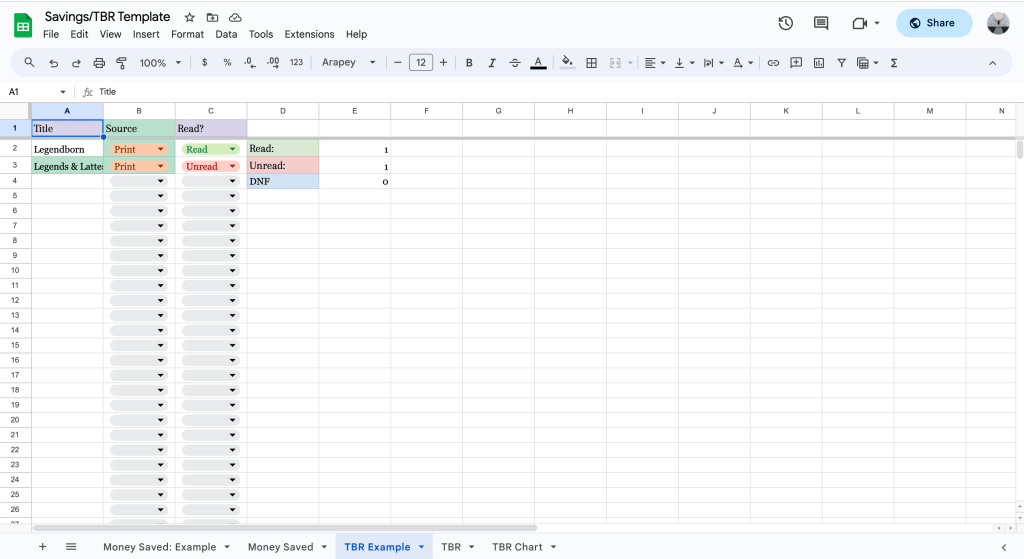
Task: Select the Paint format tool
Action: (122, 63)
